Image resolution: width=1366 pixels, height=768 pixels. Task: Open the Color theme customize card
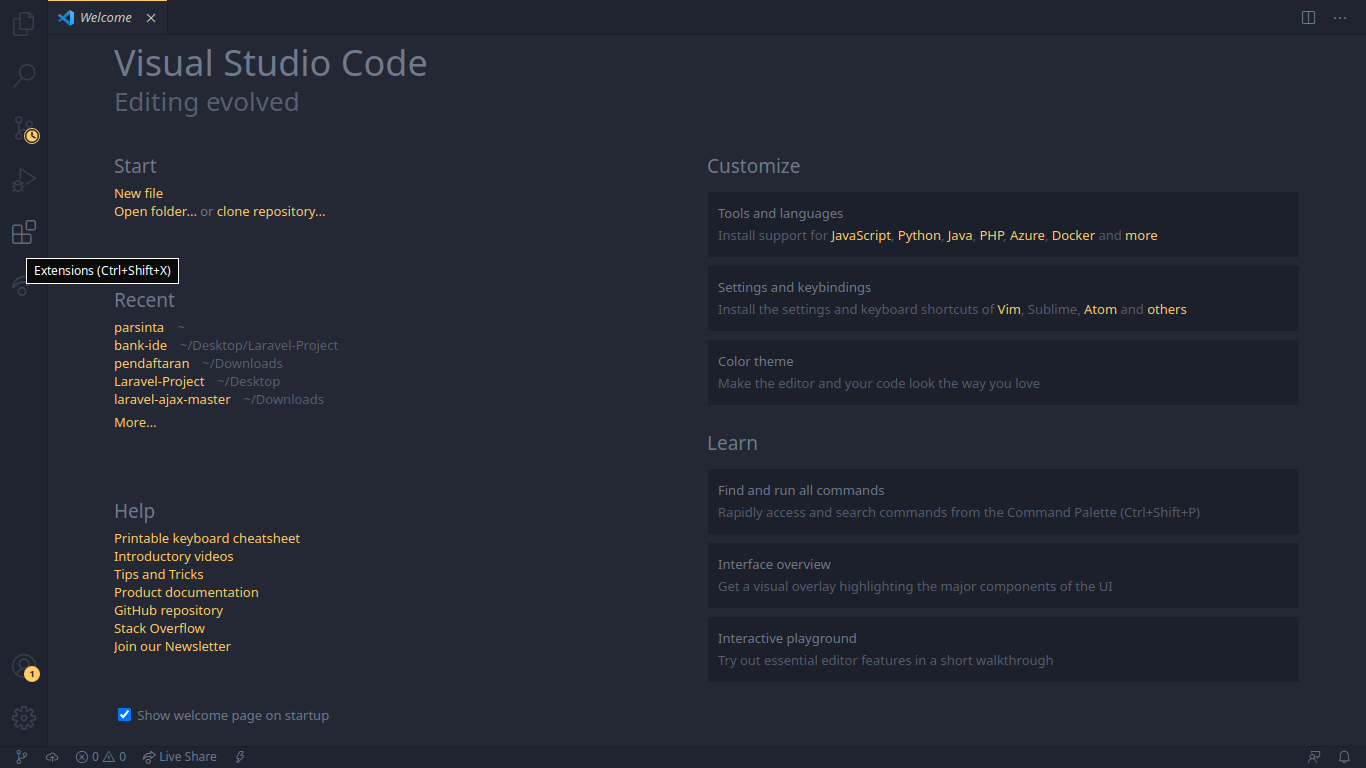(1003, 372)
